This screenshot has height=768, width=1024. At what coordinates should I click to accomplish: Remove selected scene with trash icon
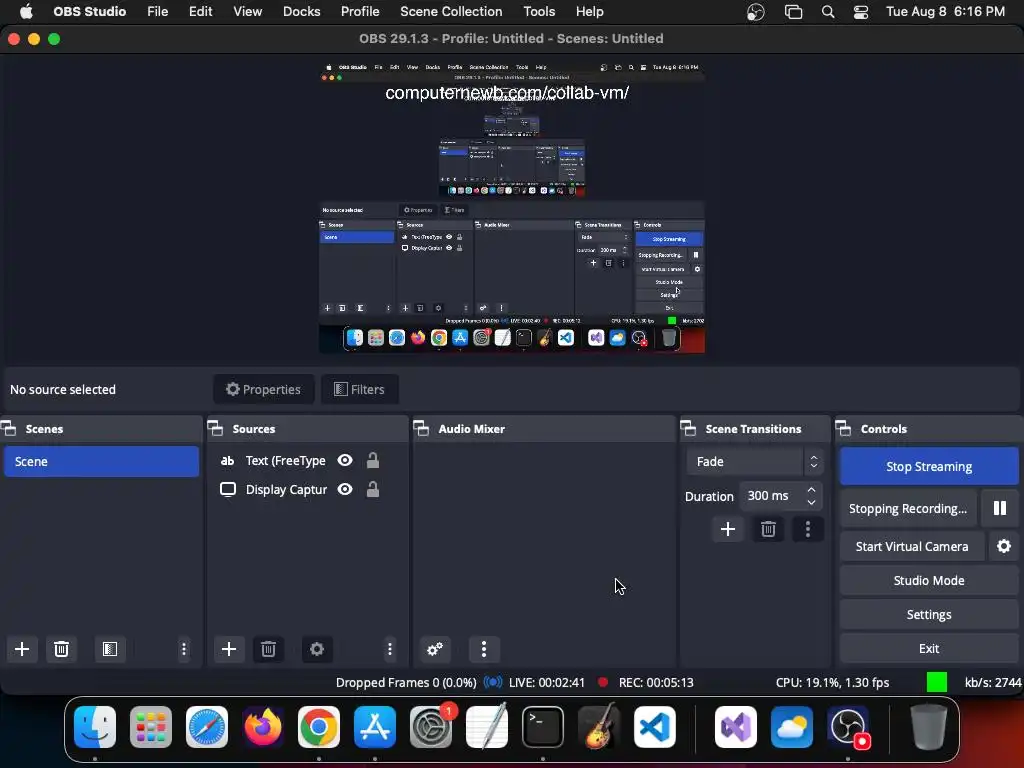tap(61, 649)
